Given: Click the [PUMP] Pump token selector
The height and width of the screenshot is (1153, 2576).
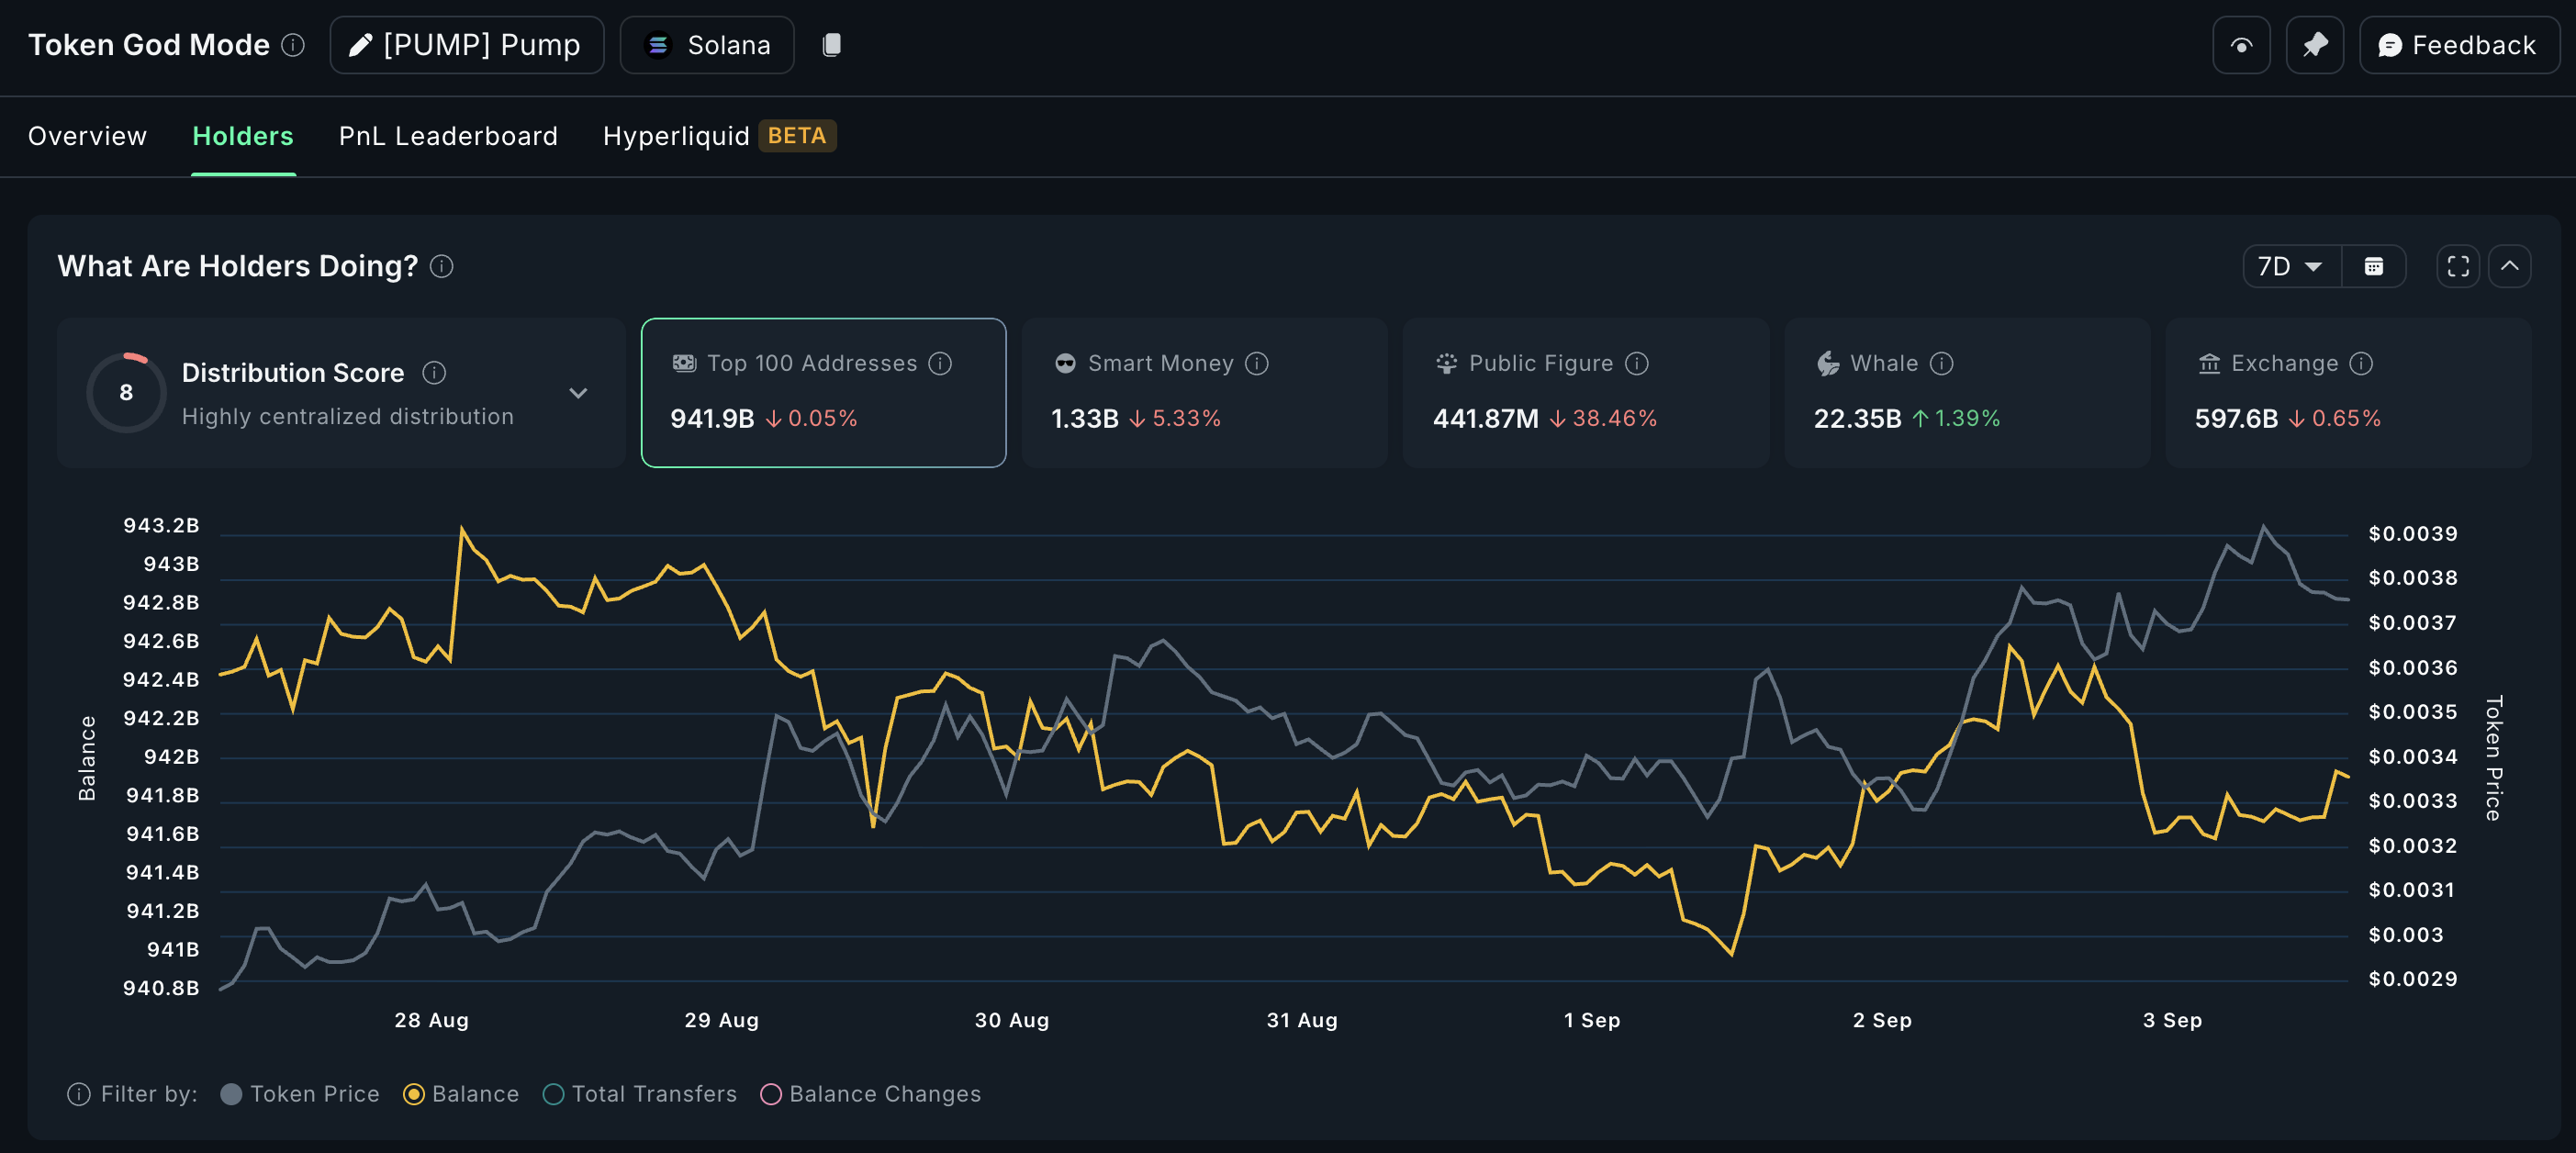Looking at the screenshot, I should tap(466, 45).
